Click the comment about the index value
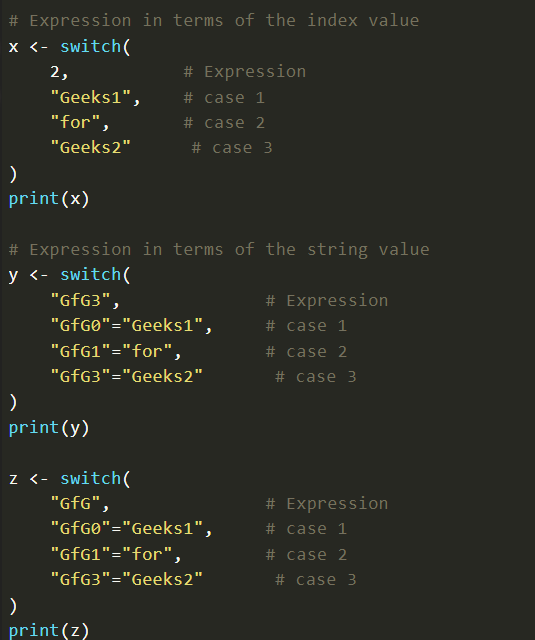 214,21
